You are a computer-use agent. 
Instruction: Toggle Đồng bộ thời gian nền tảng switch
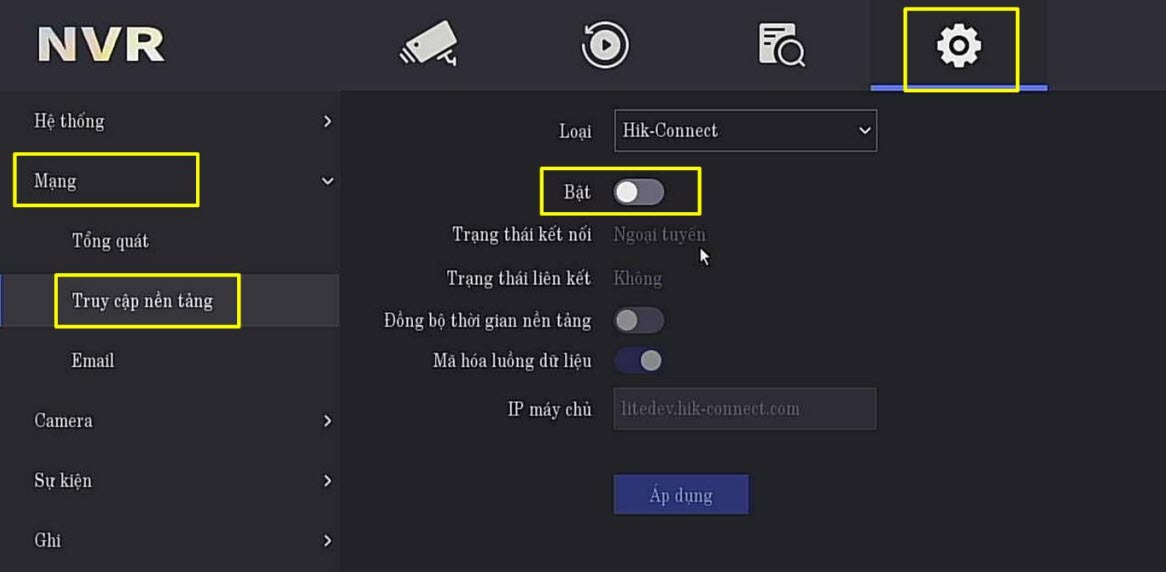pos(639,320)
